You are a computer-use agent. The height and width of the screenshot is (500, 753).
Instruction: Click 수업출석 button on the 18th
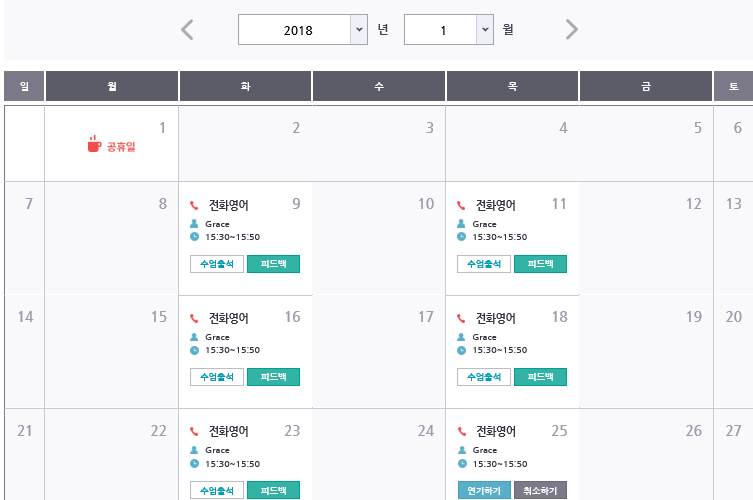point(484,377)
